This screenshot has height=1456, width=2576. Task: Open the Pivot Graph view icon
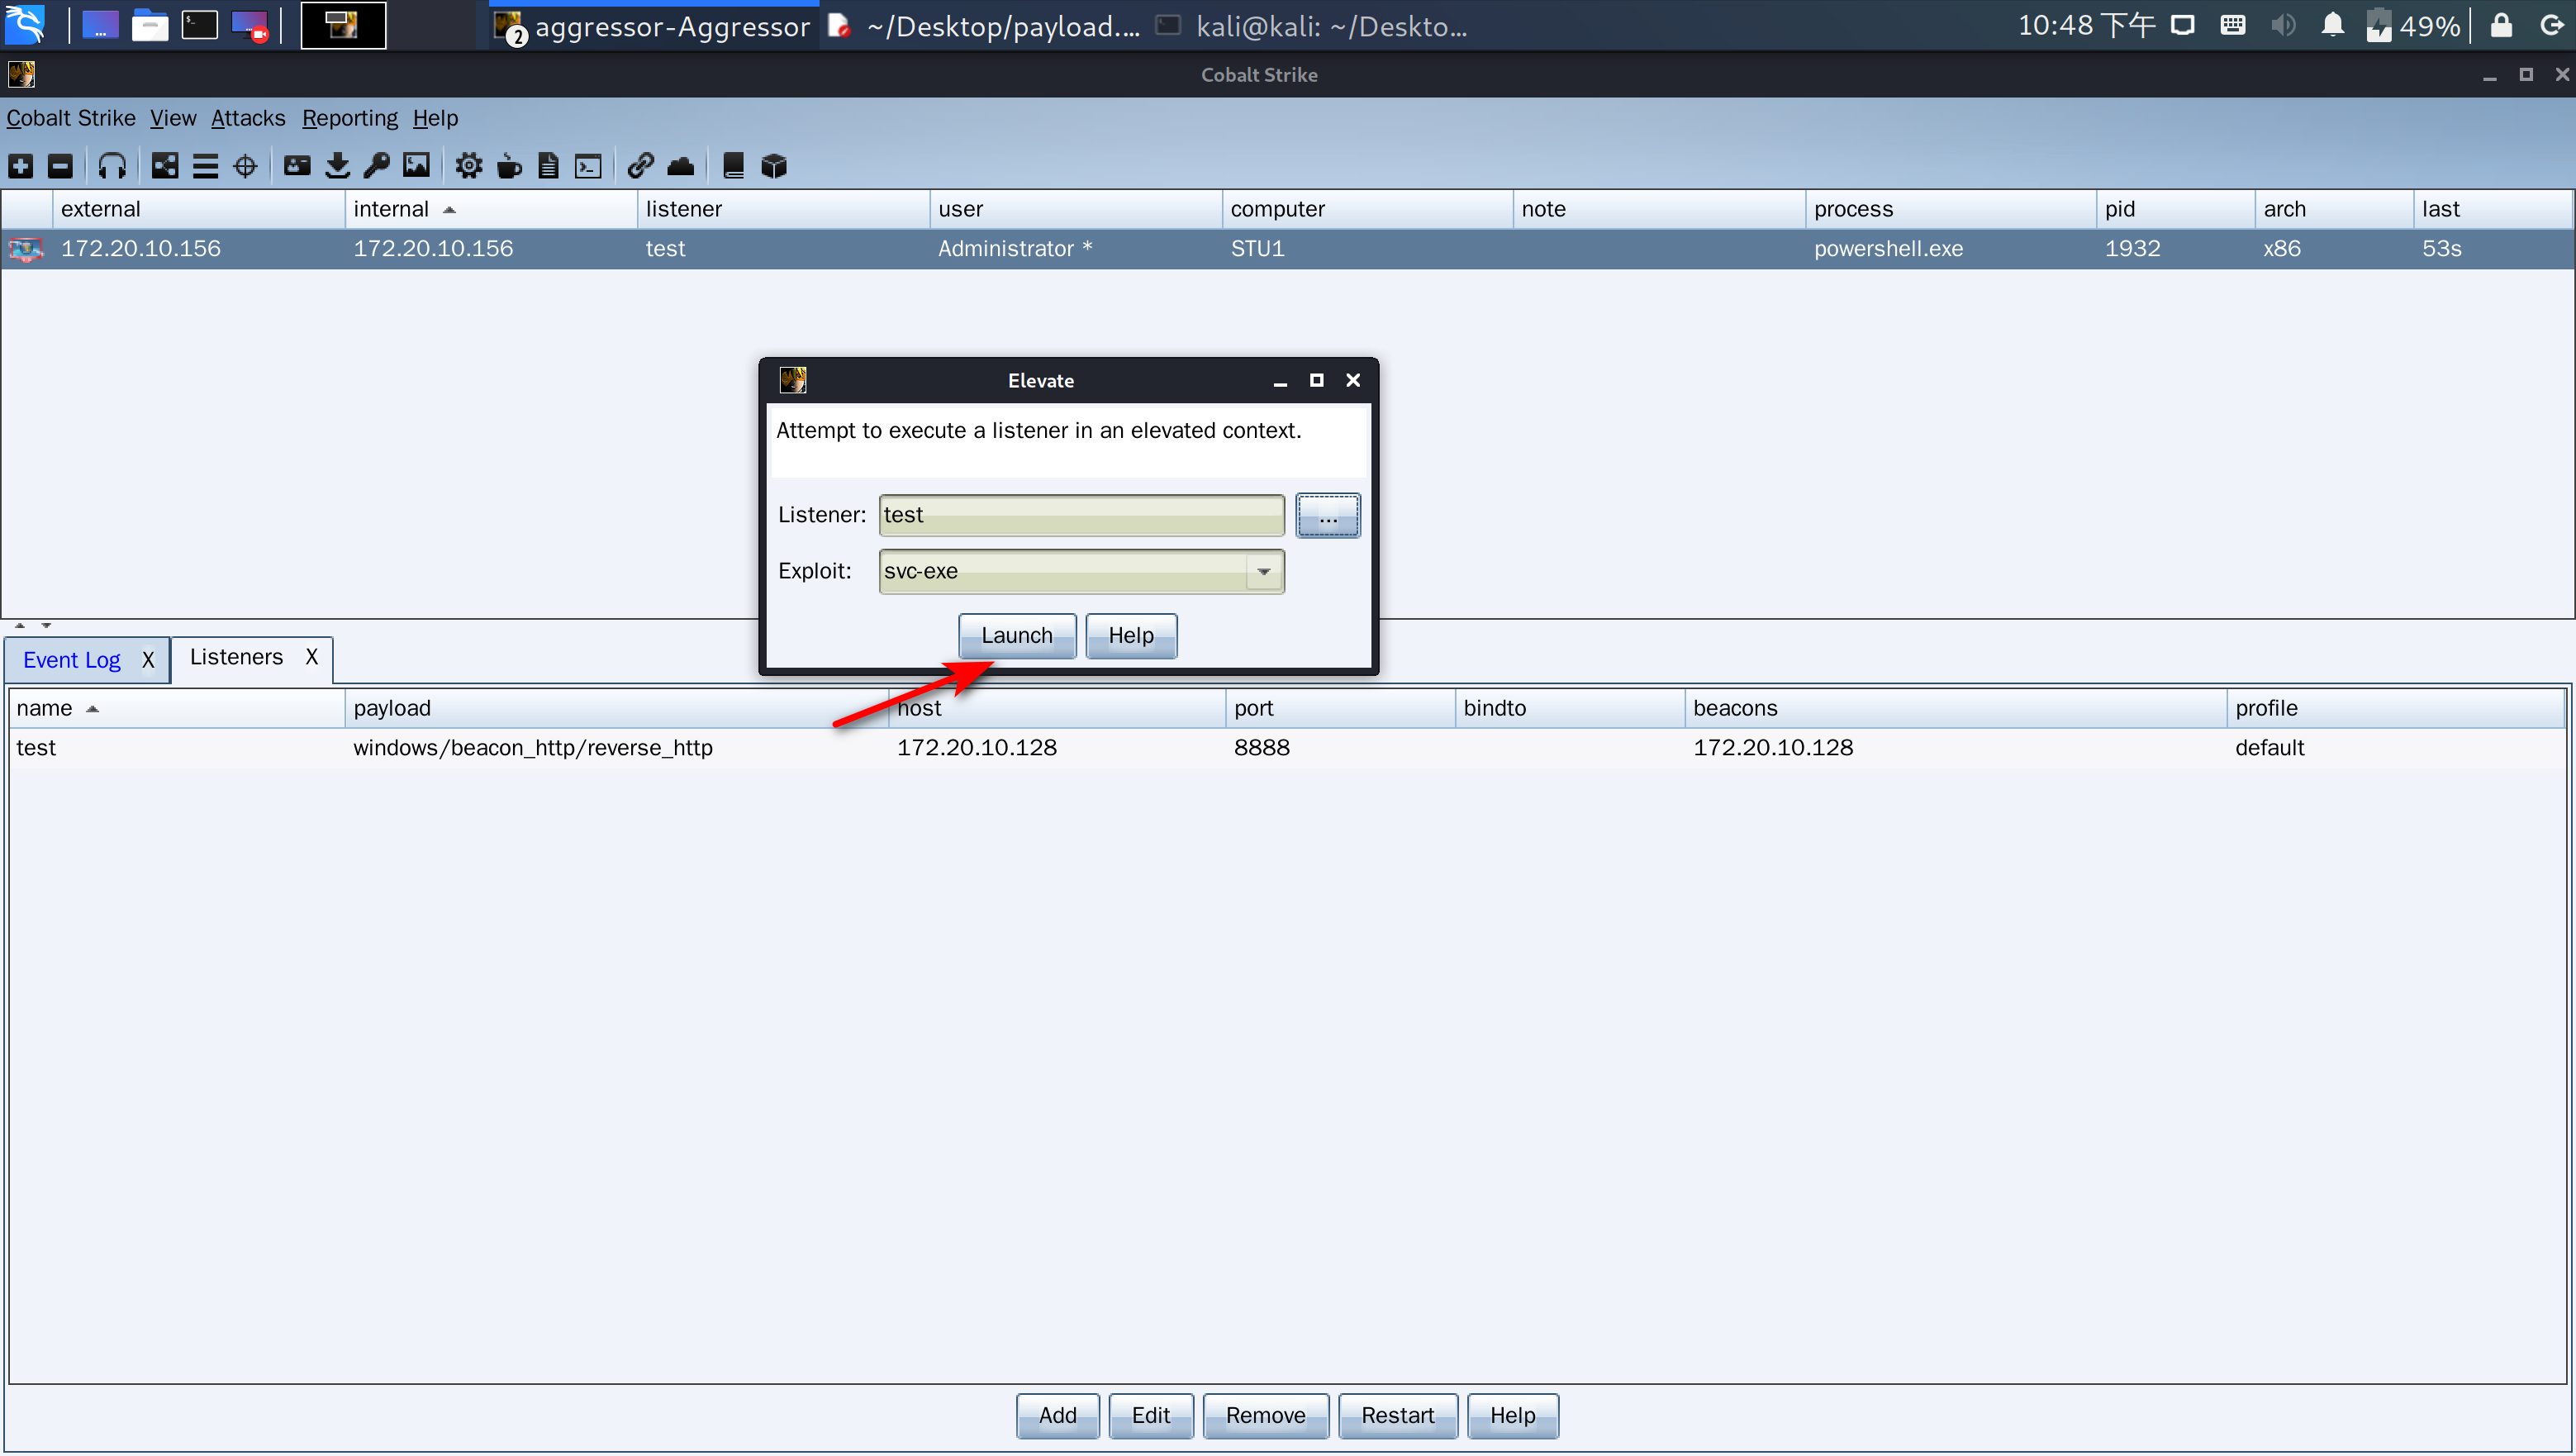point(164,166)
